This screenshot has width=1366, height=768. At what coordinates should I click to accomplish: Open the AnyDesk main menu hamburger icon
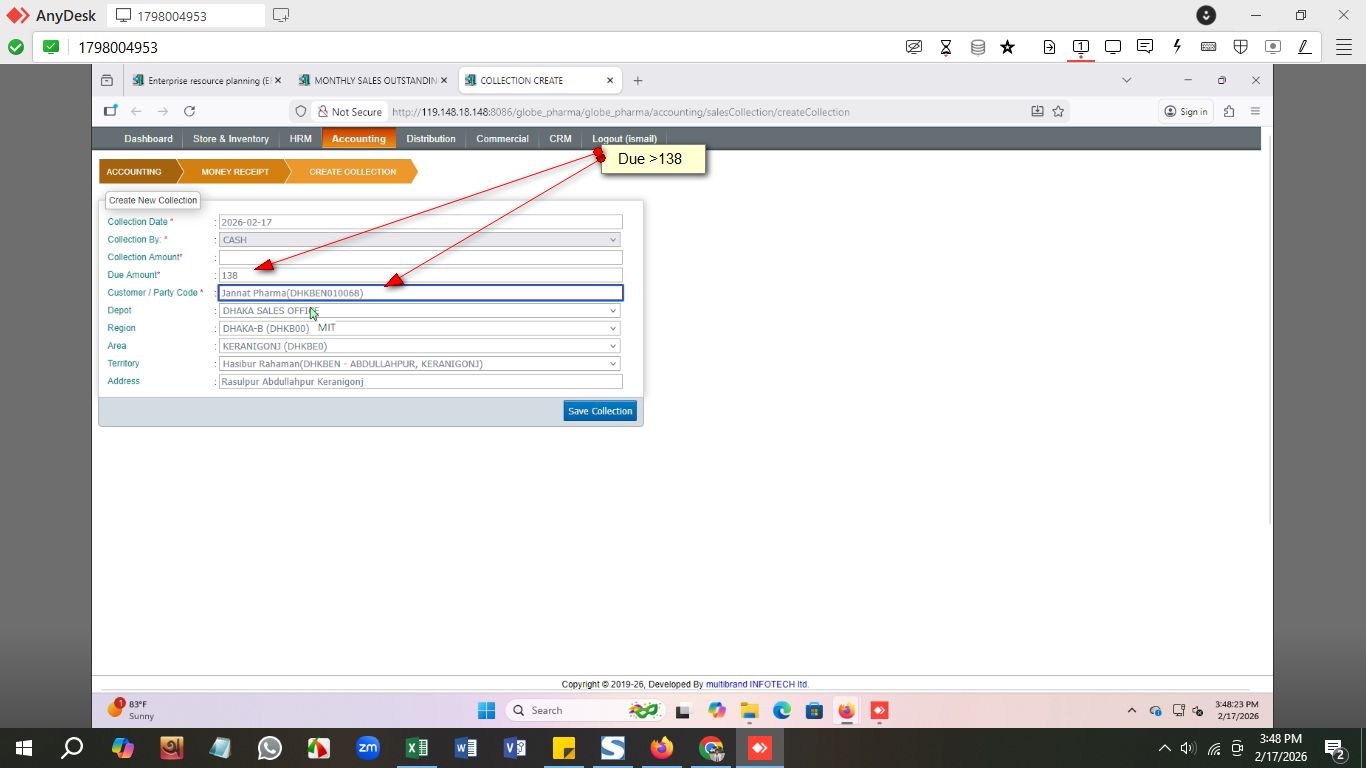1344,47
